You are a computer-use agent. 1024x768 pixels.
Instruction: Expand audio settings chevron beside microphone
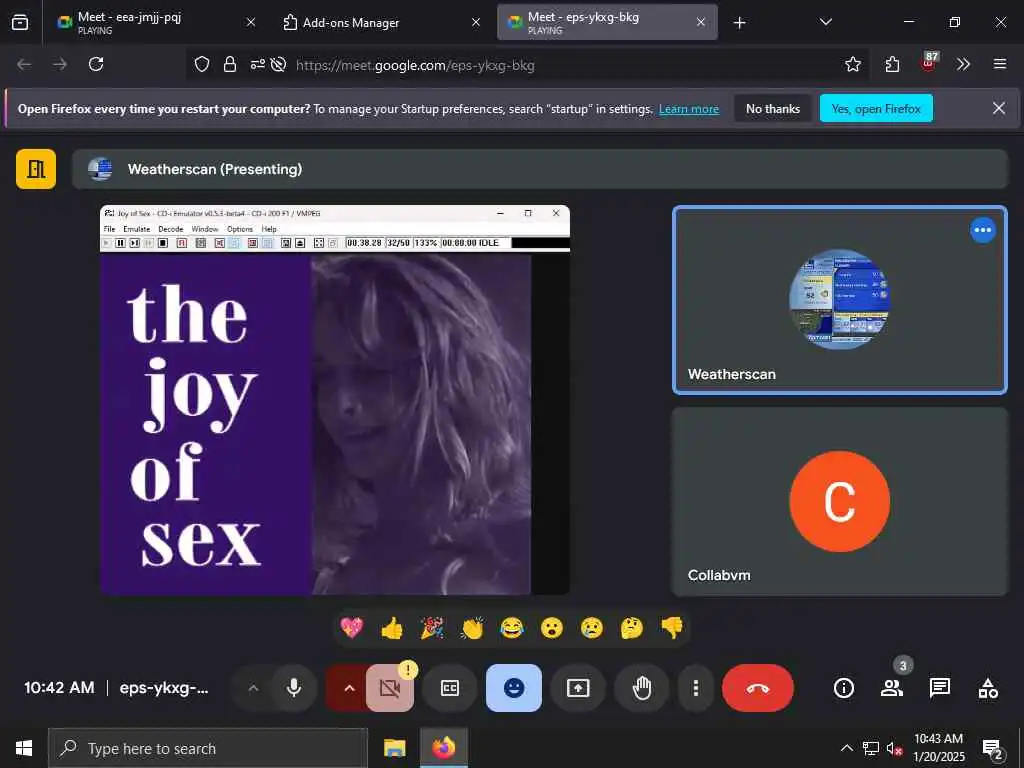pyautogui.click(x=253, y=688)
